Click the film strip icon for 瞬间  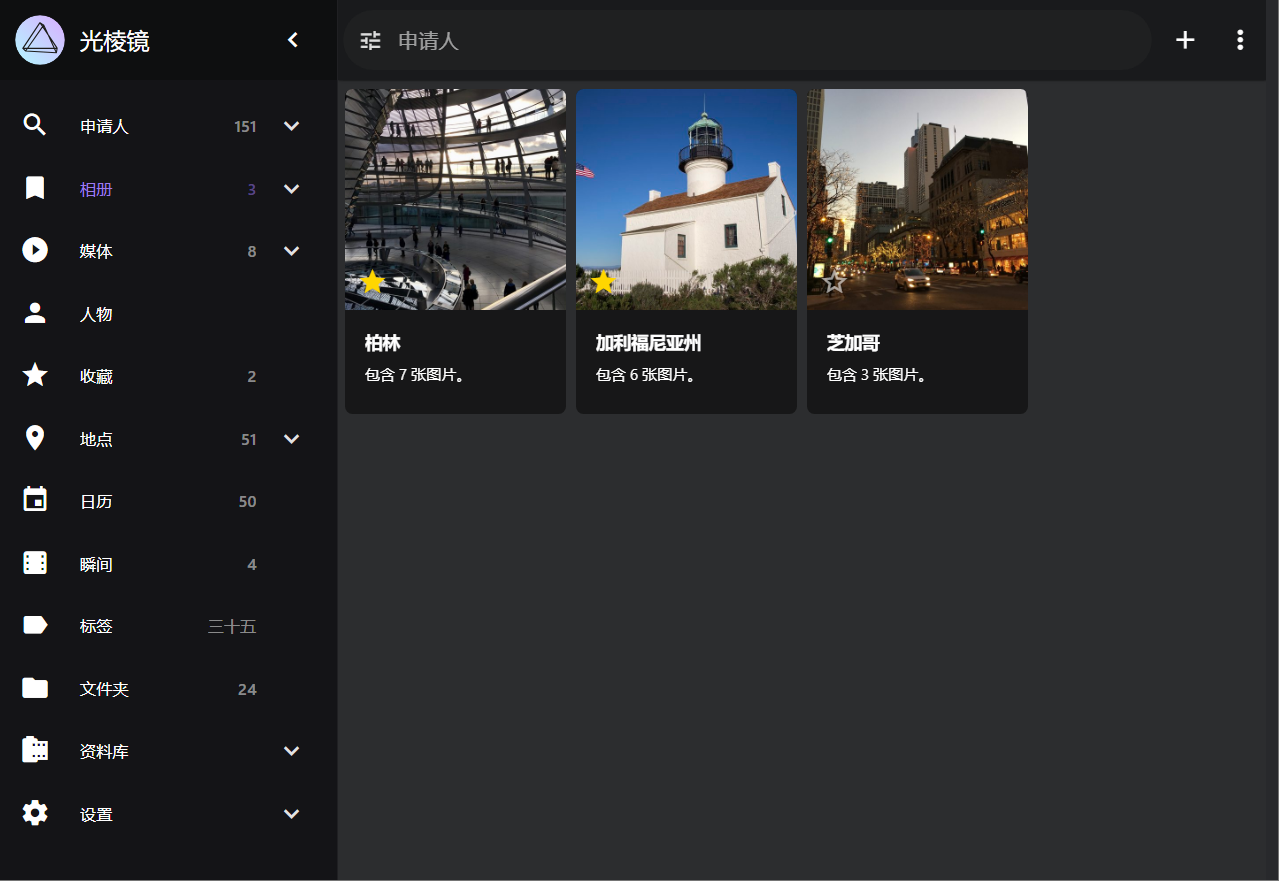click(x=35, y=564)
